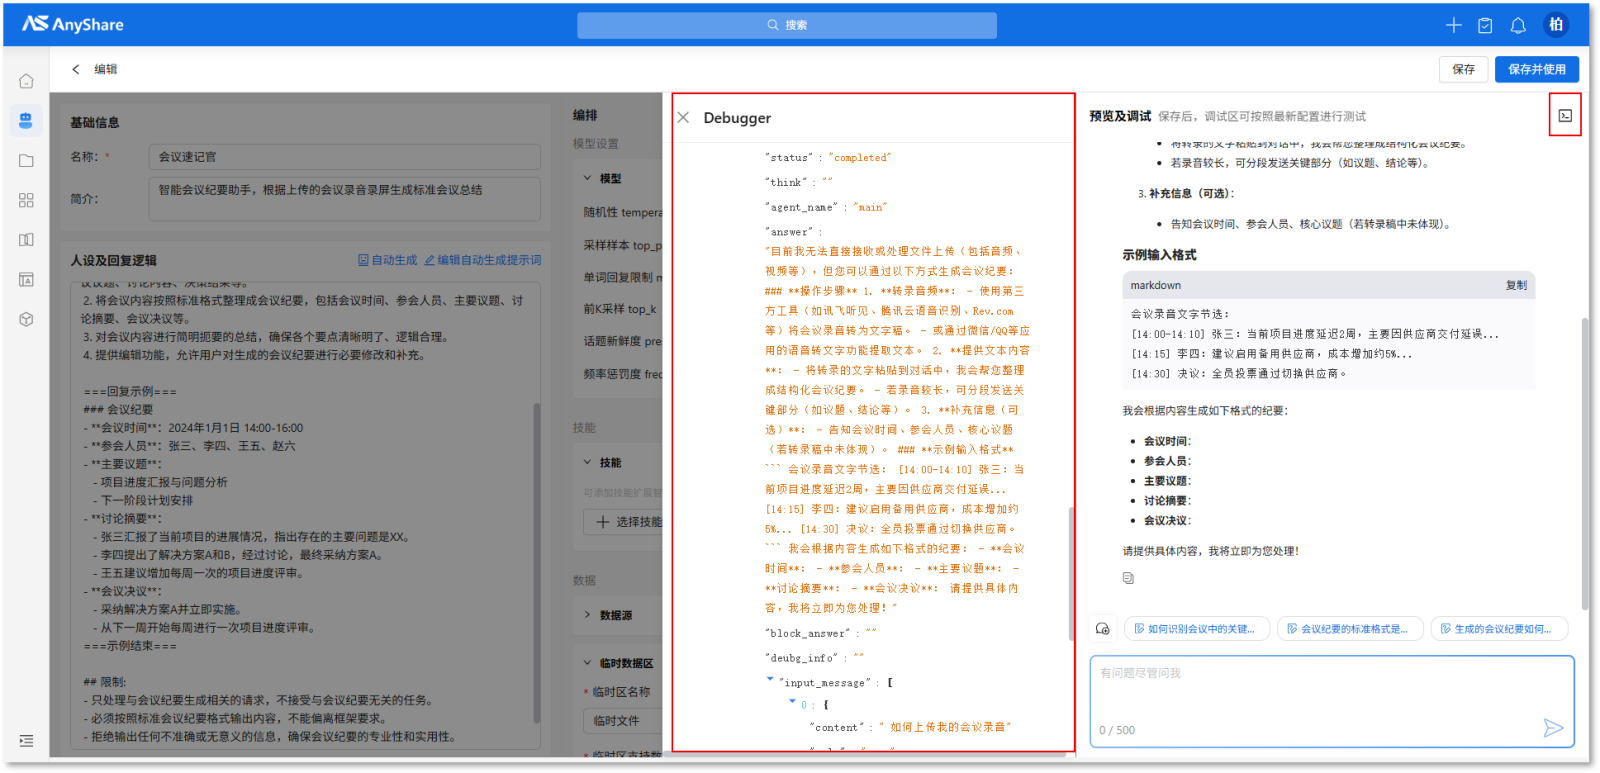1600x773 pixels.
Task: Copy the response using icon below the answer
Action: tap(1128, 578)
